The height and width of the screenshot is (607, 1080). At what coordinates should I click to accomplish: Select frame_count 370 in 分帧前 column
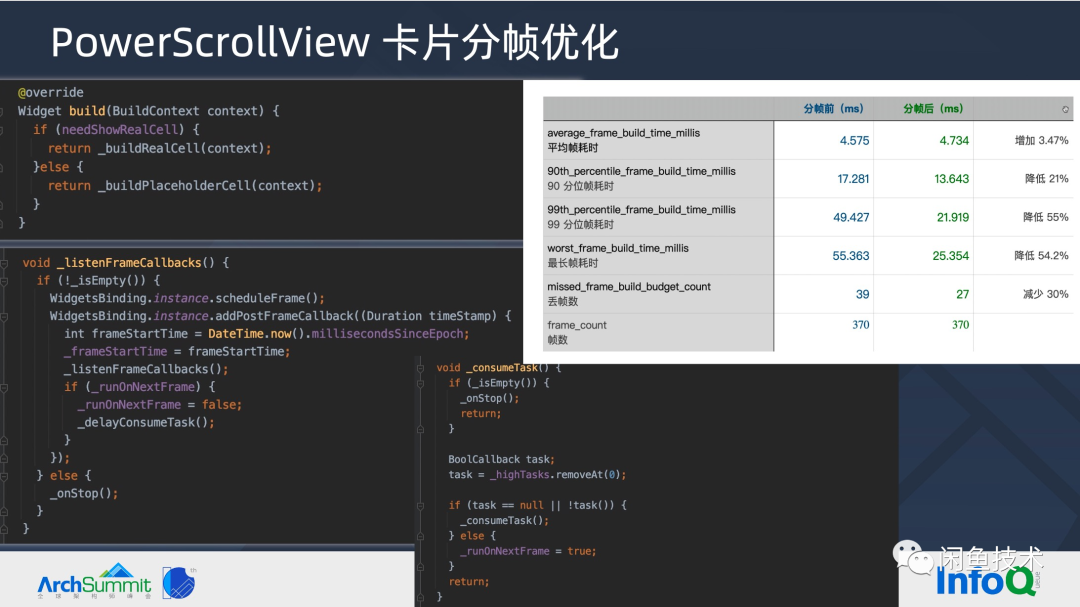[860, 325]
